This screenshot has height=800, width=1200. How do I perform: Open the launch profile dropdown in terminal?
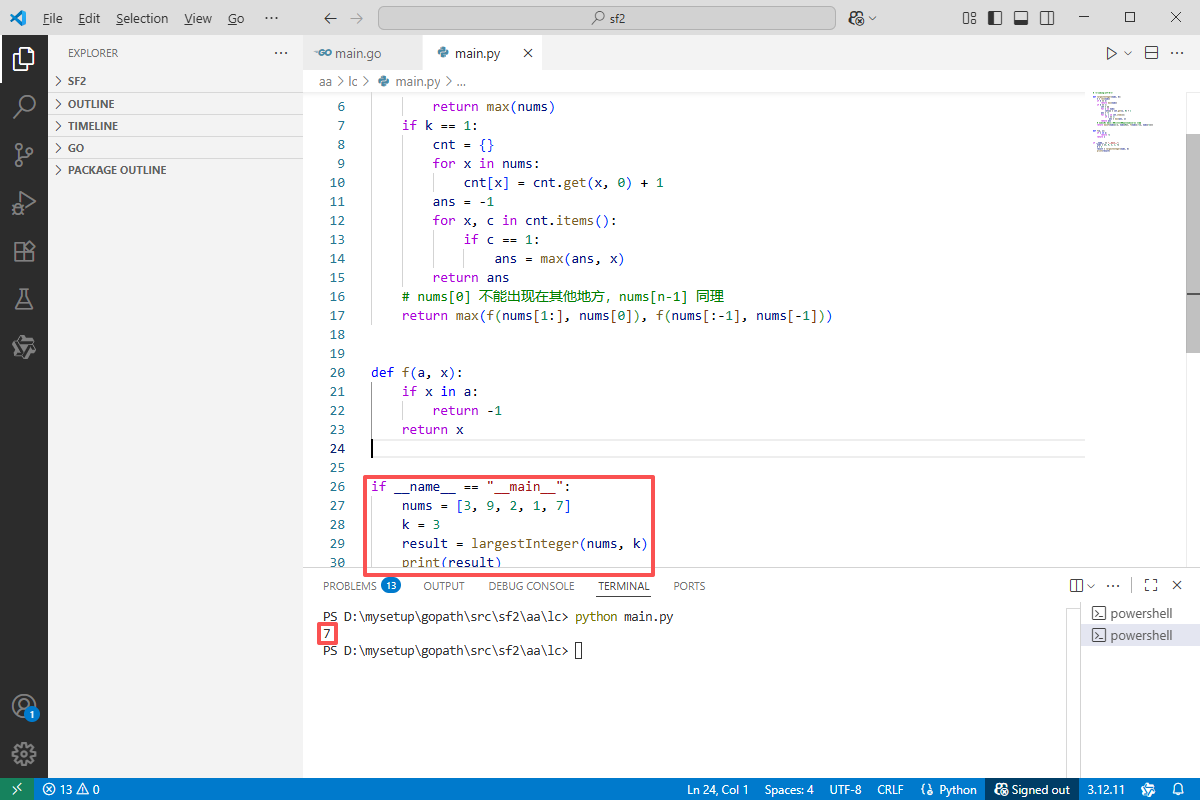tap(1091, 586)
